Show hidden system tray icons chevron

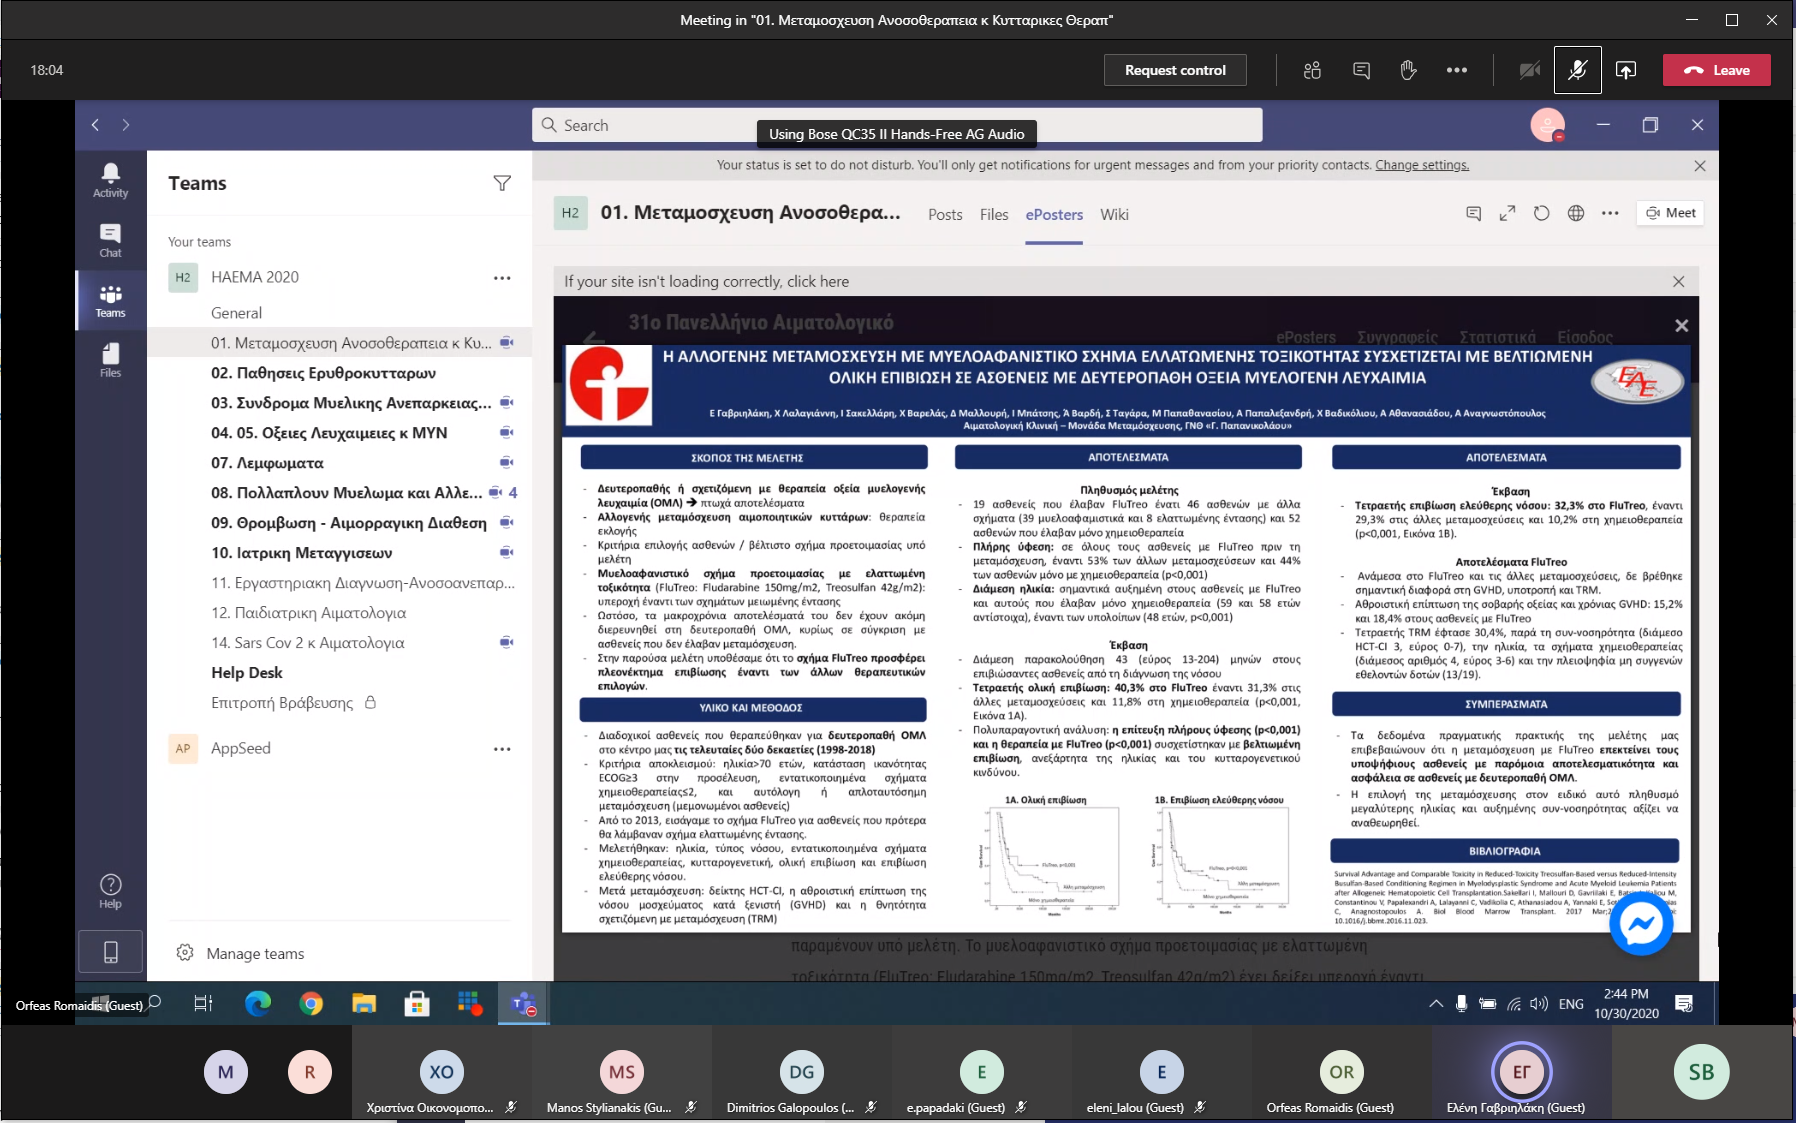pyautogui.click(x=1435, y=1003)
